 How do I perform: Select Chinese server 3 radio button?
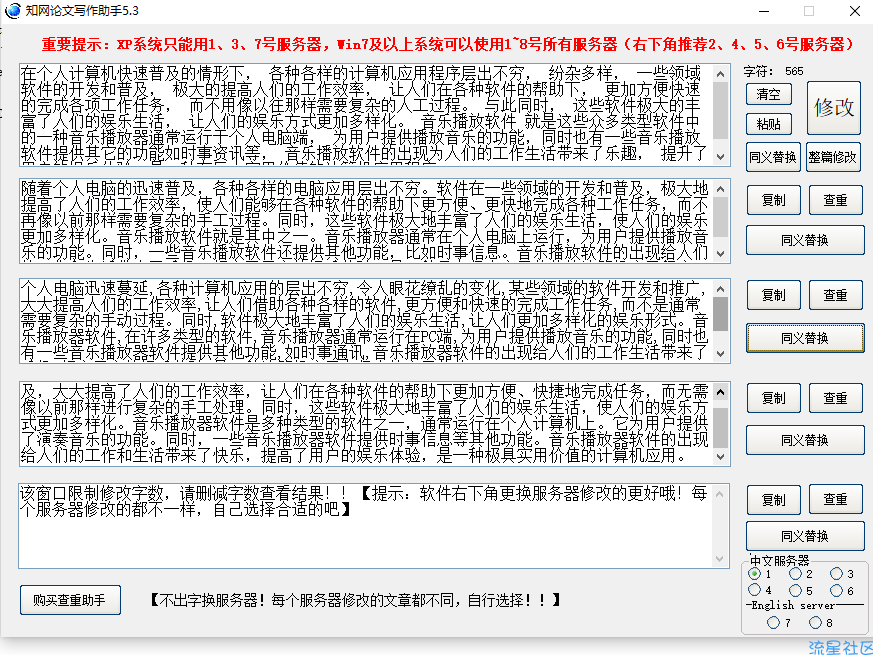tap(836, 574)
